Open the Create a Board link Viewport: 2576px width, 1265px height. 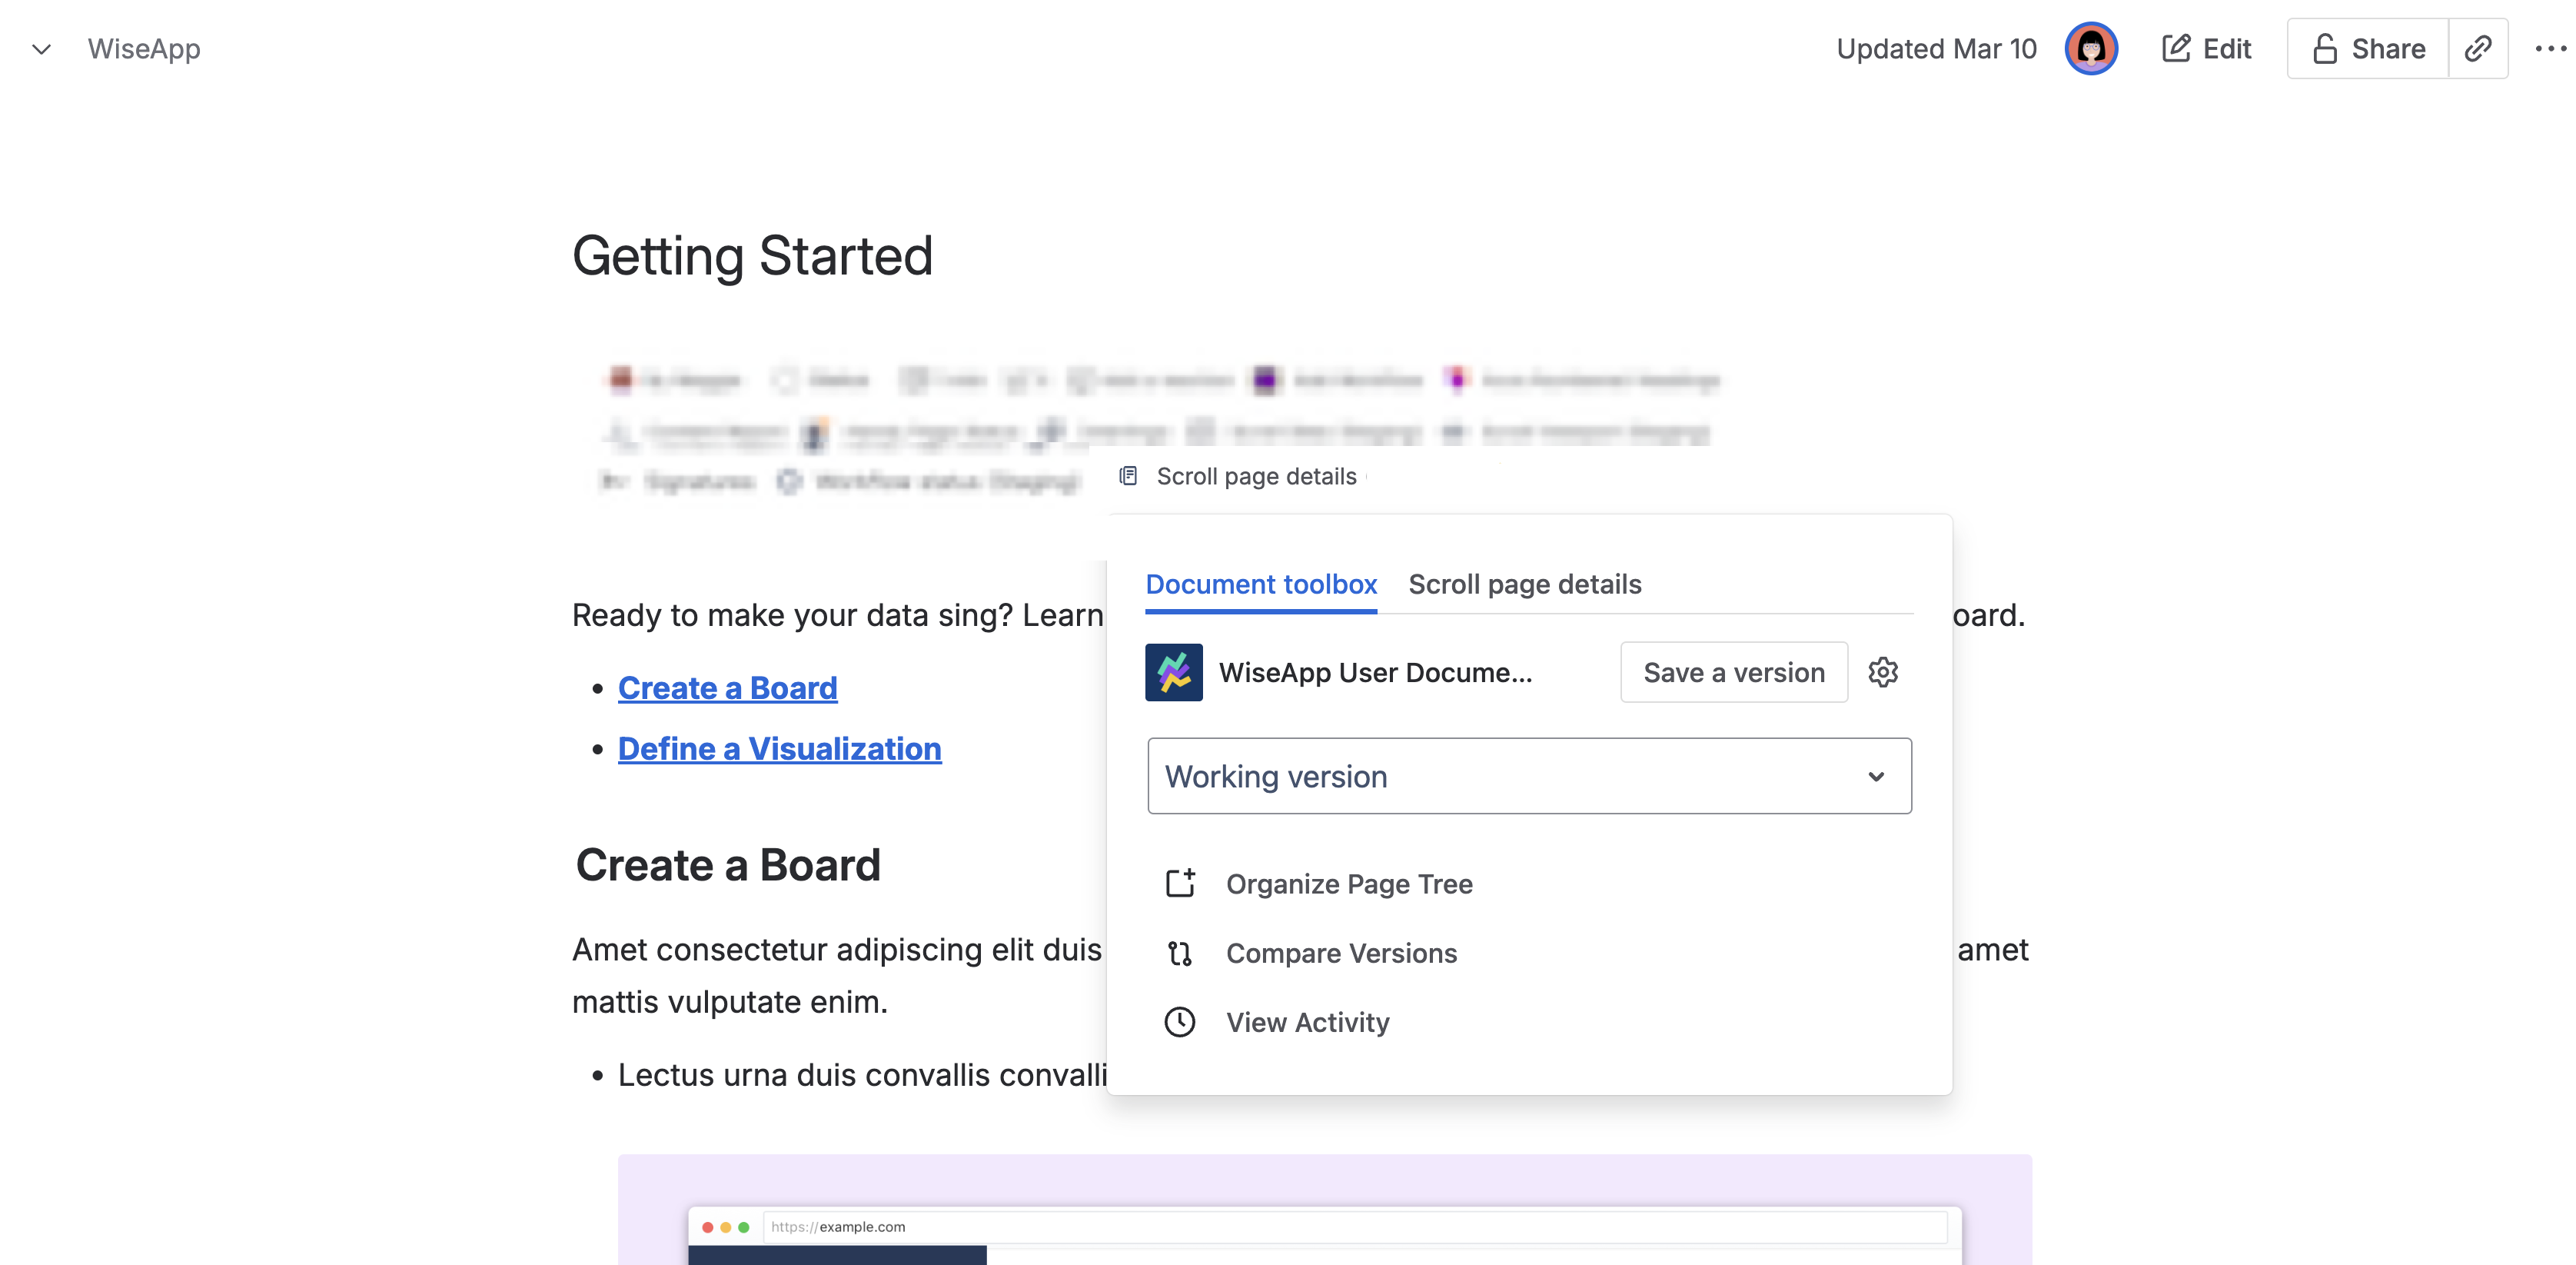727,688
